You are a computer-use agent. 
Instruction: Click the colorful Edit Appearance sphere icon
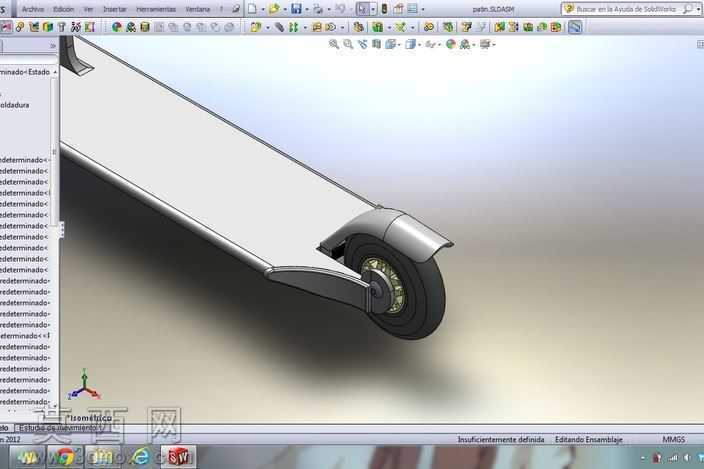117,27
